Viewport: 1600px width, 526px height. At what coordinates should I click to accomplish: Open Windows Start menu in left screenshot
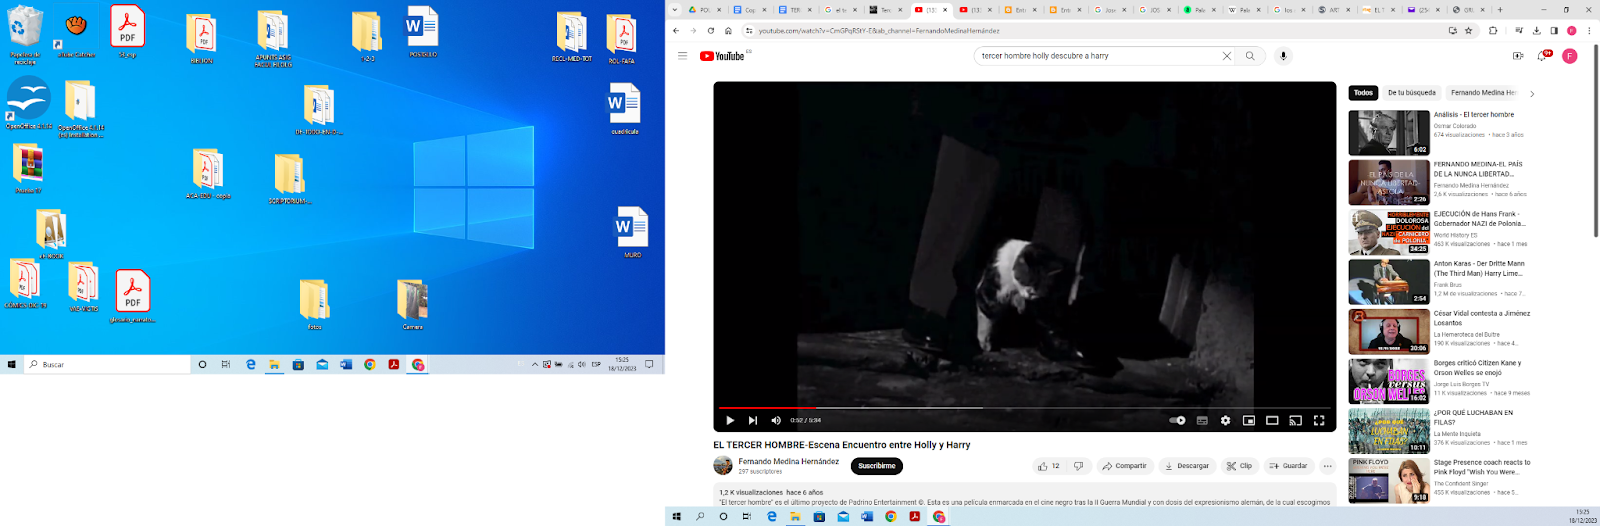click(x=12, y=365)
